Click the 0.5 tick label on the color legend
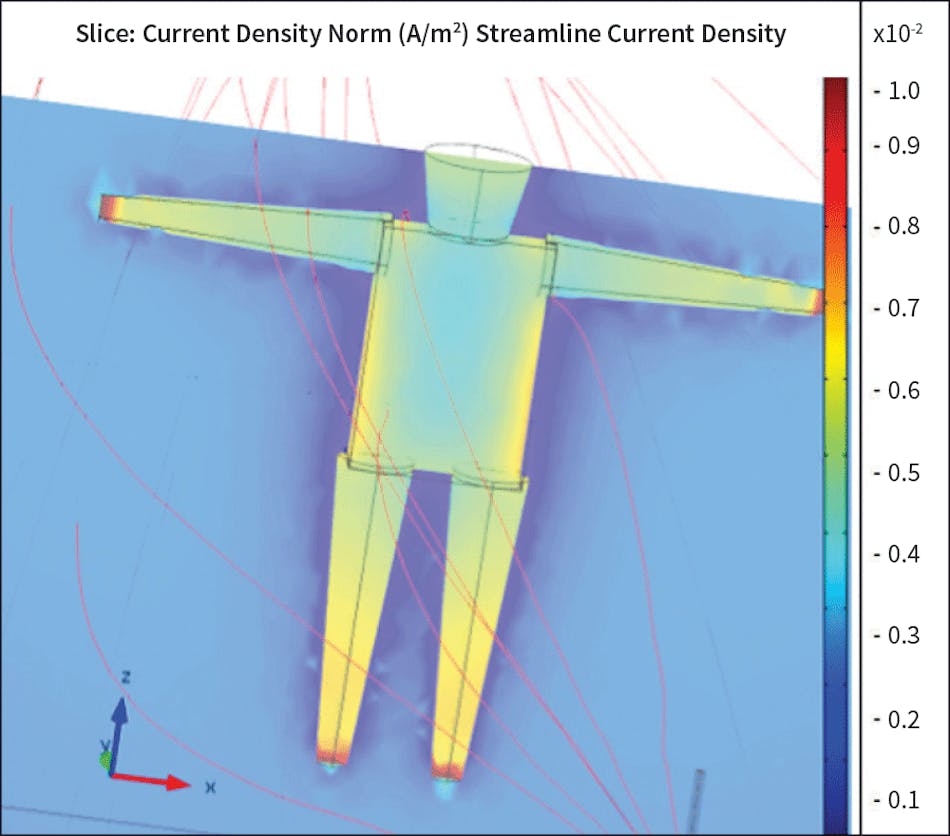The width and height of the screenshot is (950, 836). [896, 472]
